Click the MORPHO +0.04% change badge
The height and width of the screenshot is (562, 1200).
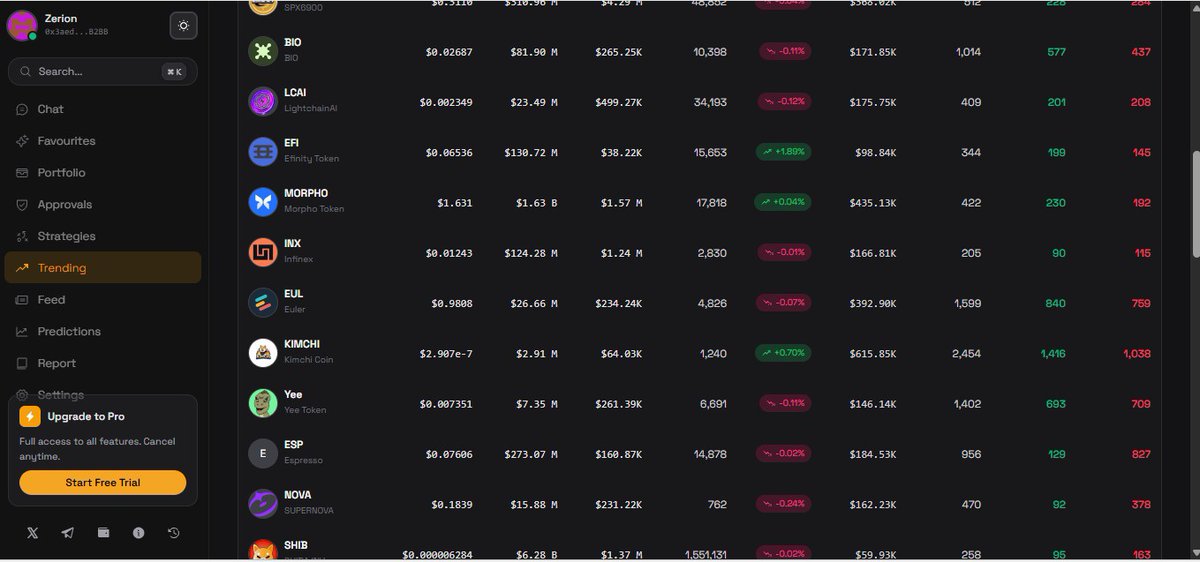click(x=782, y=202)
